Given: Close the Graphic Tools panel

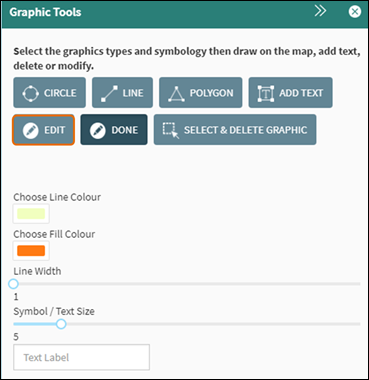Looking at the screenshot, I should pos(355,12).
